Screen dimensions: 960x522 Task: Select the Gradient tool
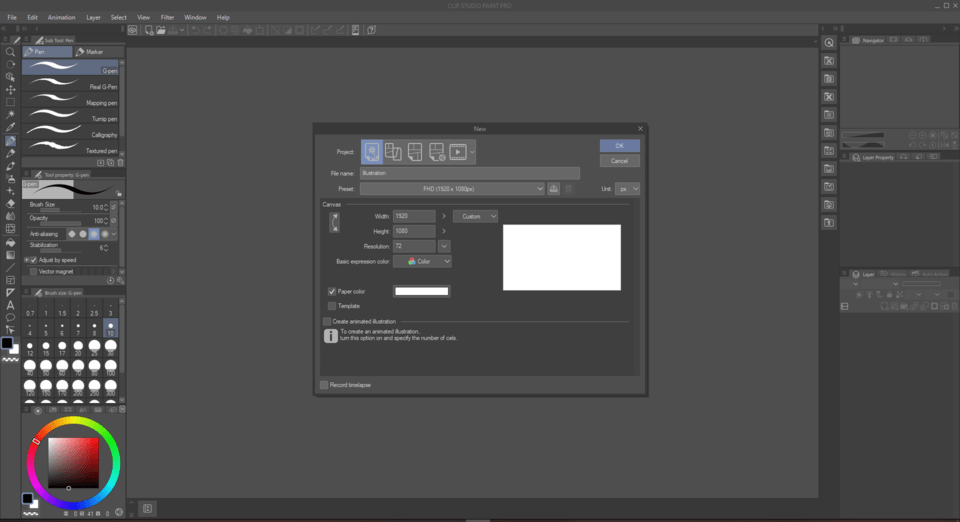(10, 255)
